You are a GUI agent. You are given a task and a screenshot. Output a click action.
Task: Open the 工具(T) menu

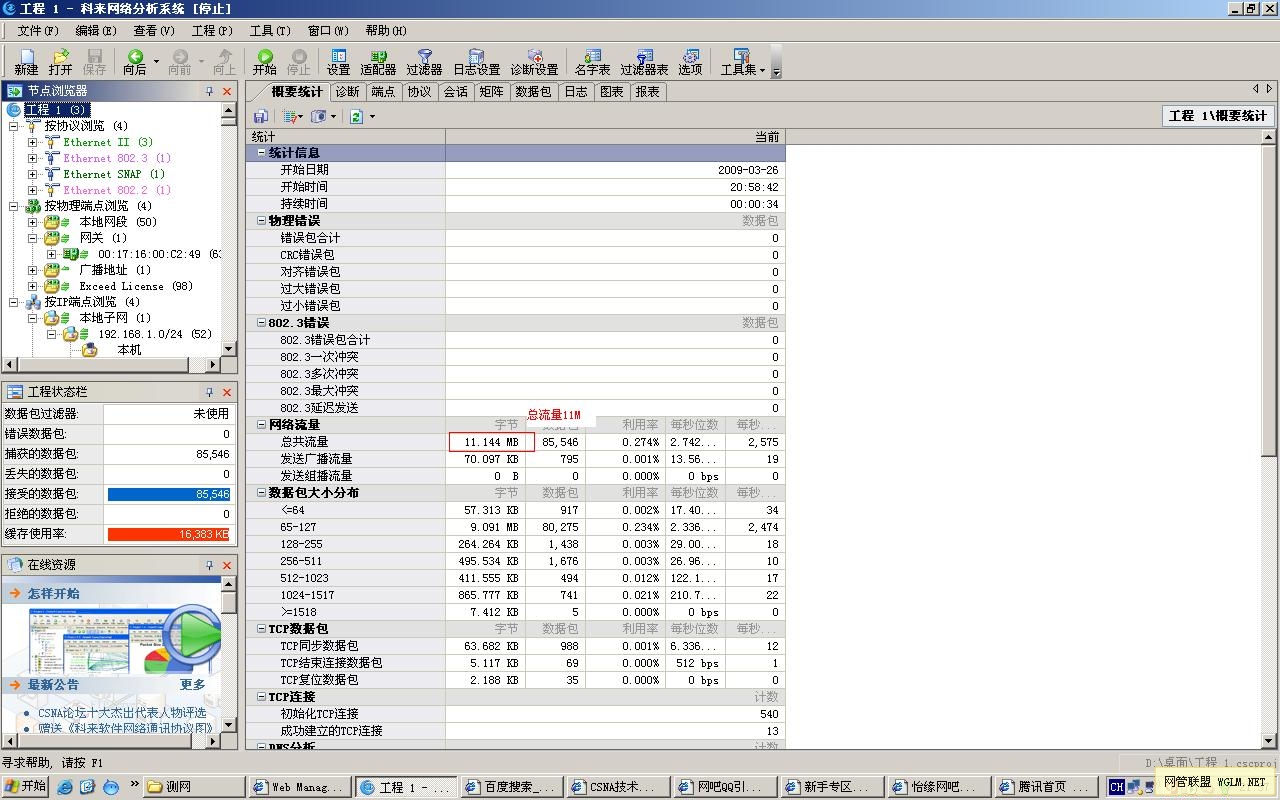pyautogui.click(x=269, y=31)
